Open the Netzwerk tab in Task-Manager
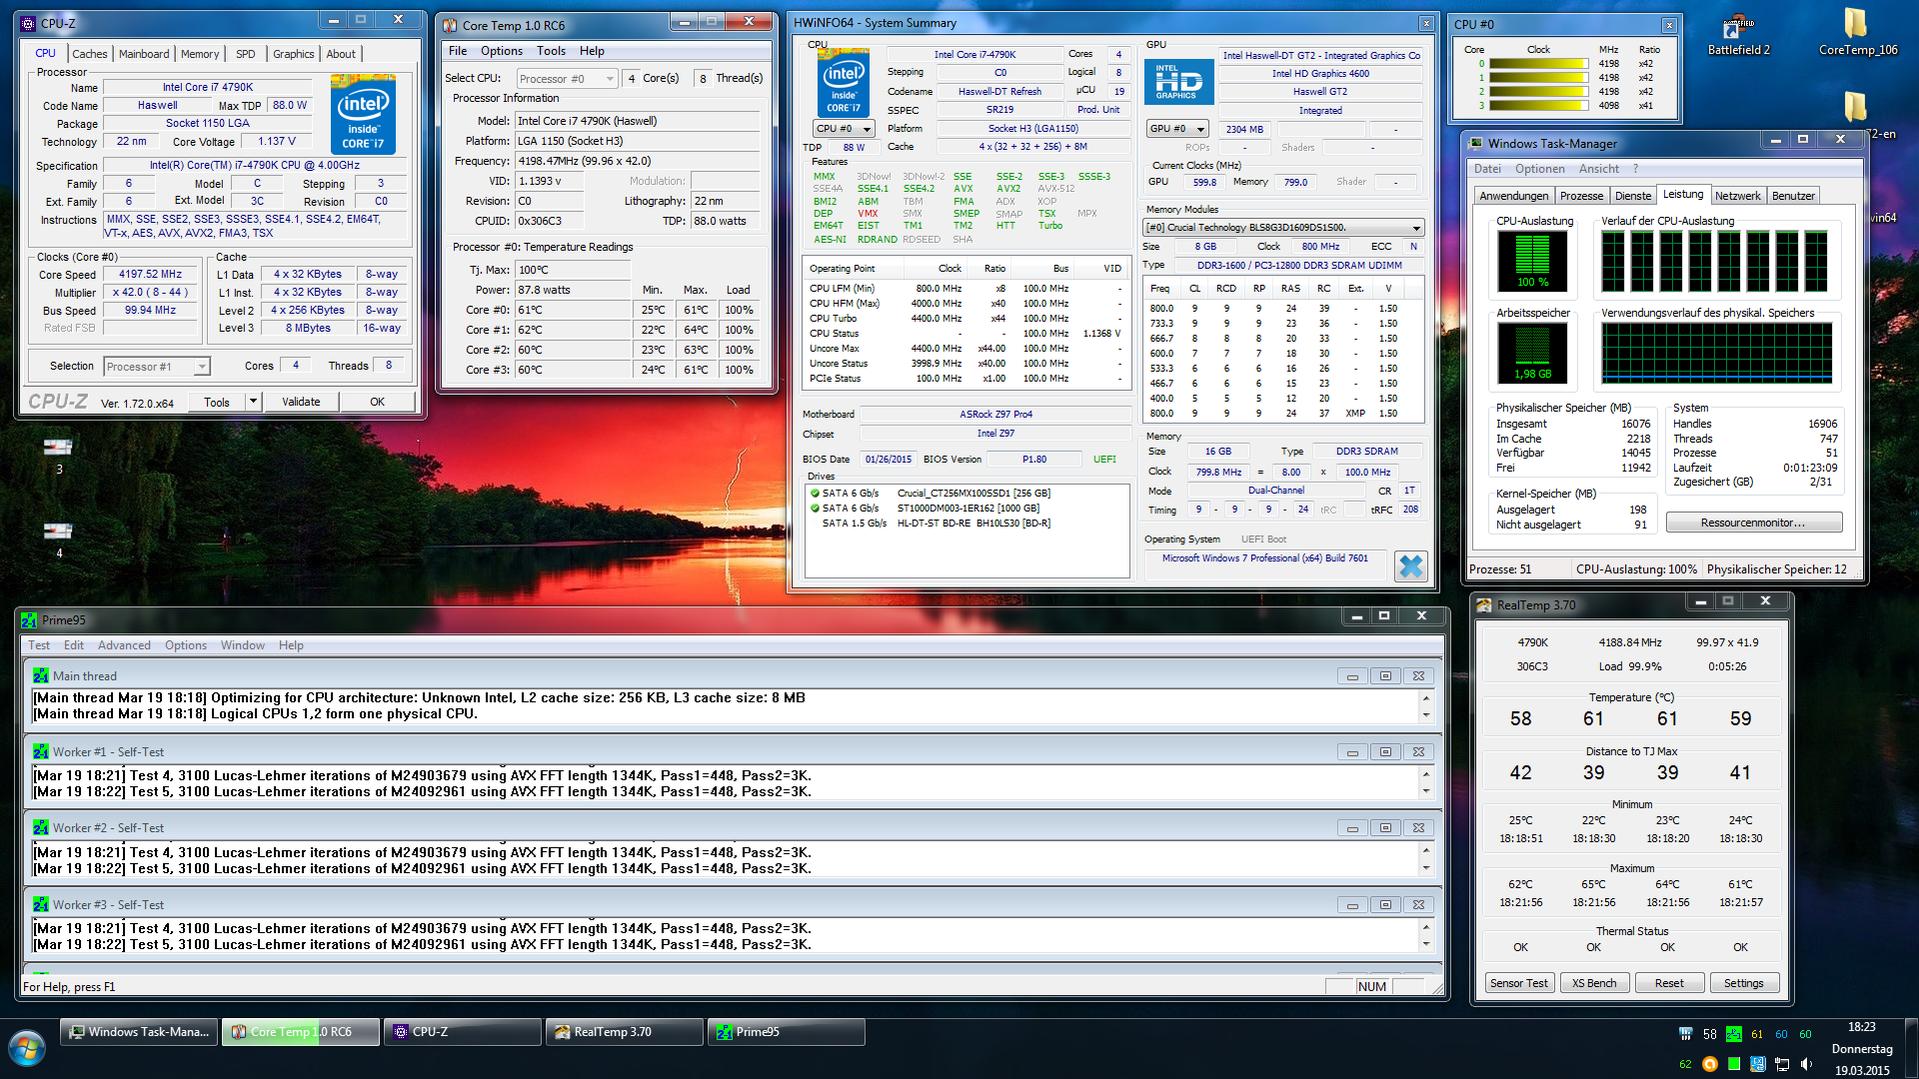The width and height of the screenshot is (1919, 1079). click(x=1738, y=196)
